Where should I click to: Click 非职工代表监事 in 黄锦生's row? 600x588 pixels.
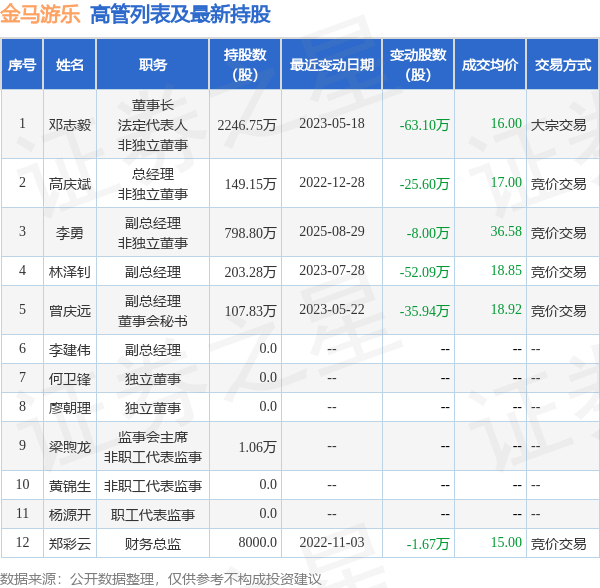pyautogui.click(x=153, y=486)
